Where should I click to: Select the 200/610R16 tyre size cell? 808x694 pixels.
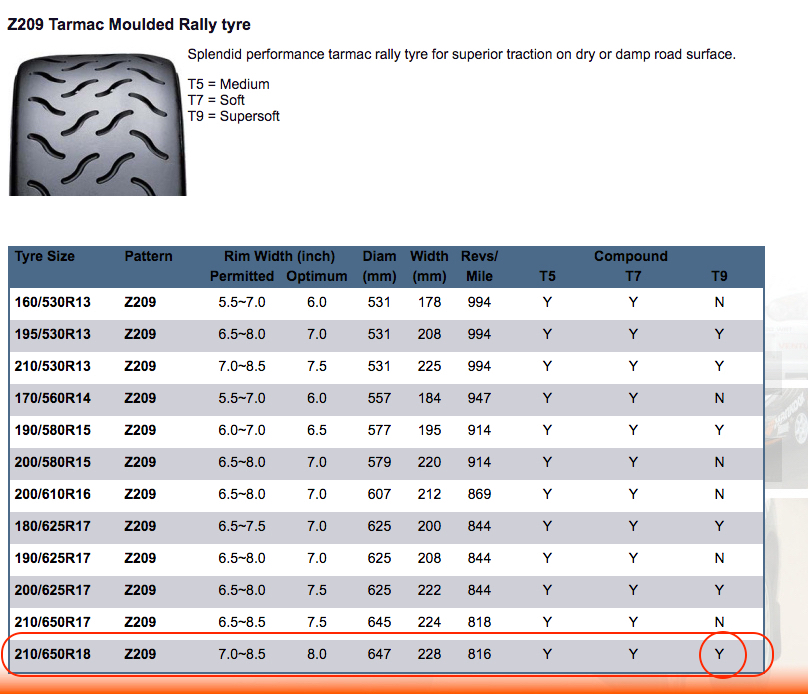click(x=52, y=494)
